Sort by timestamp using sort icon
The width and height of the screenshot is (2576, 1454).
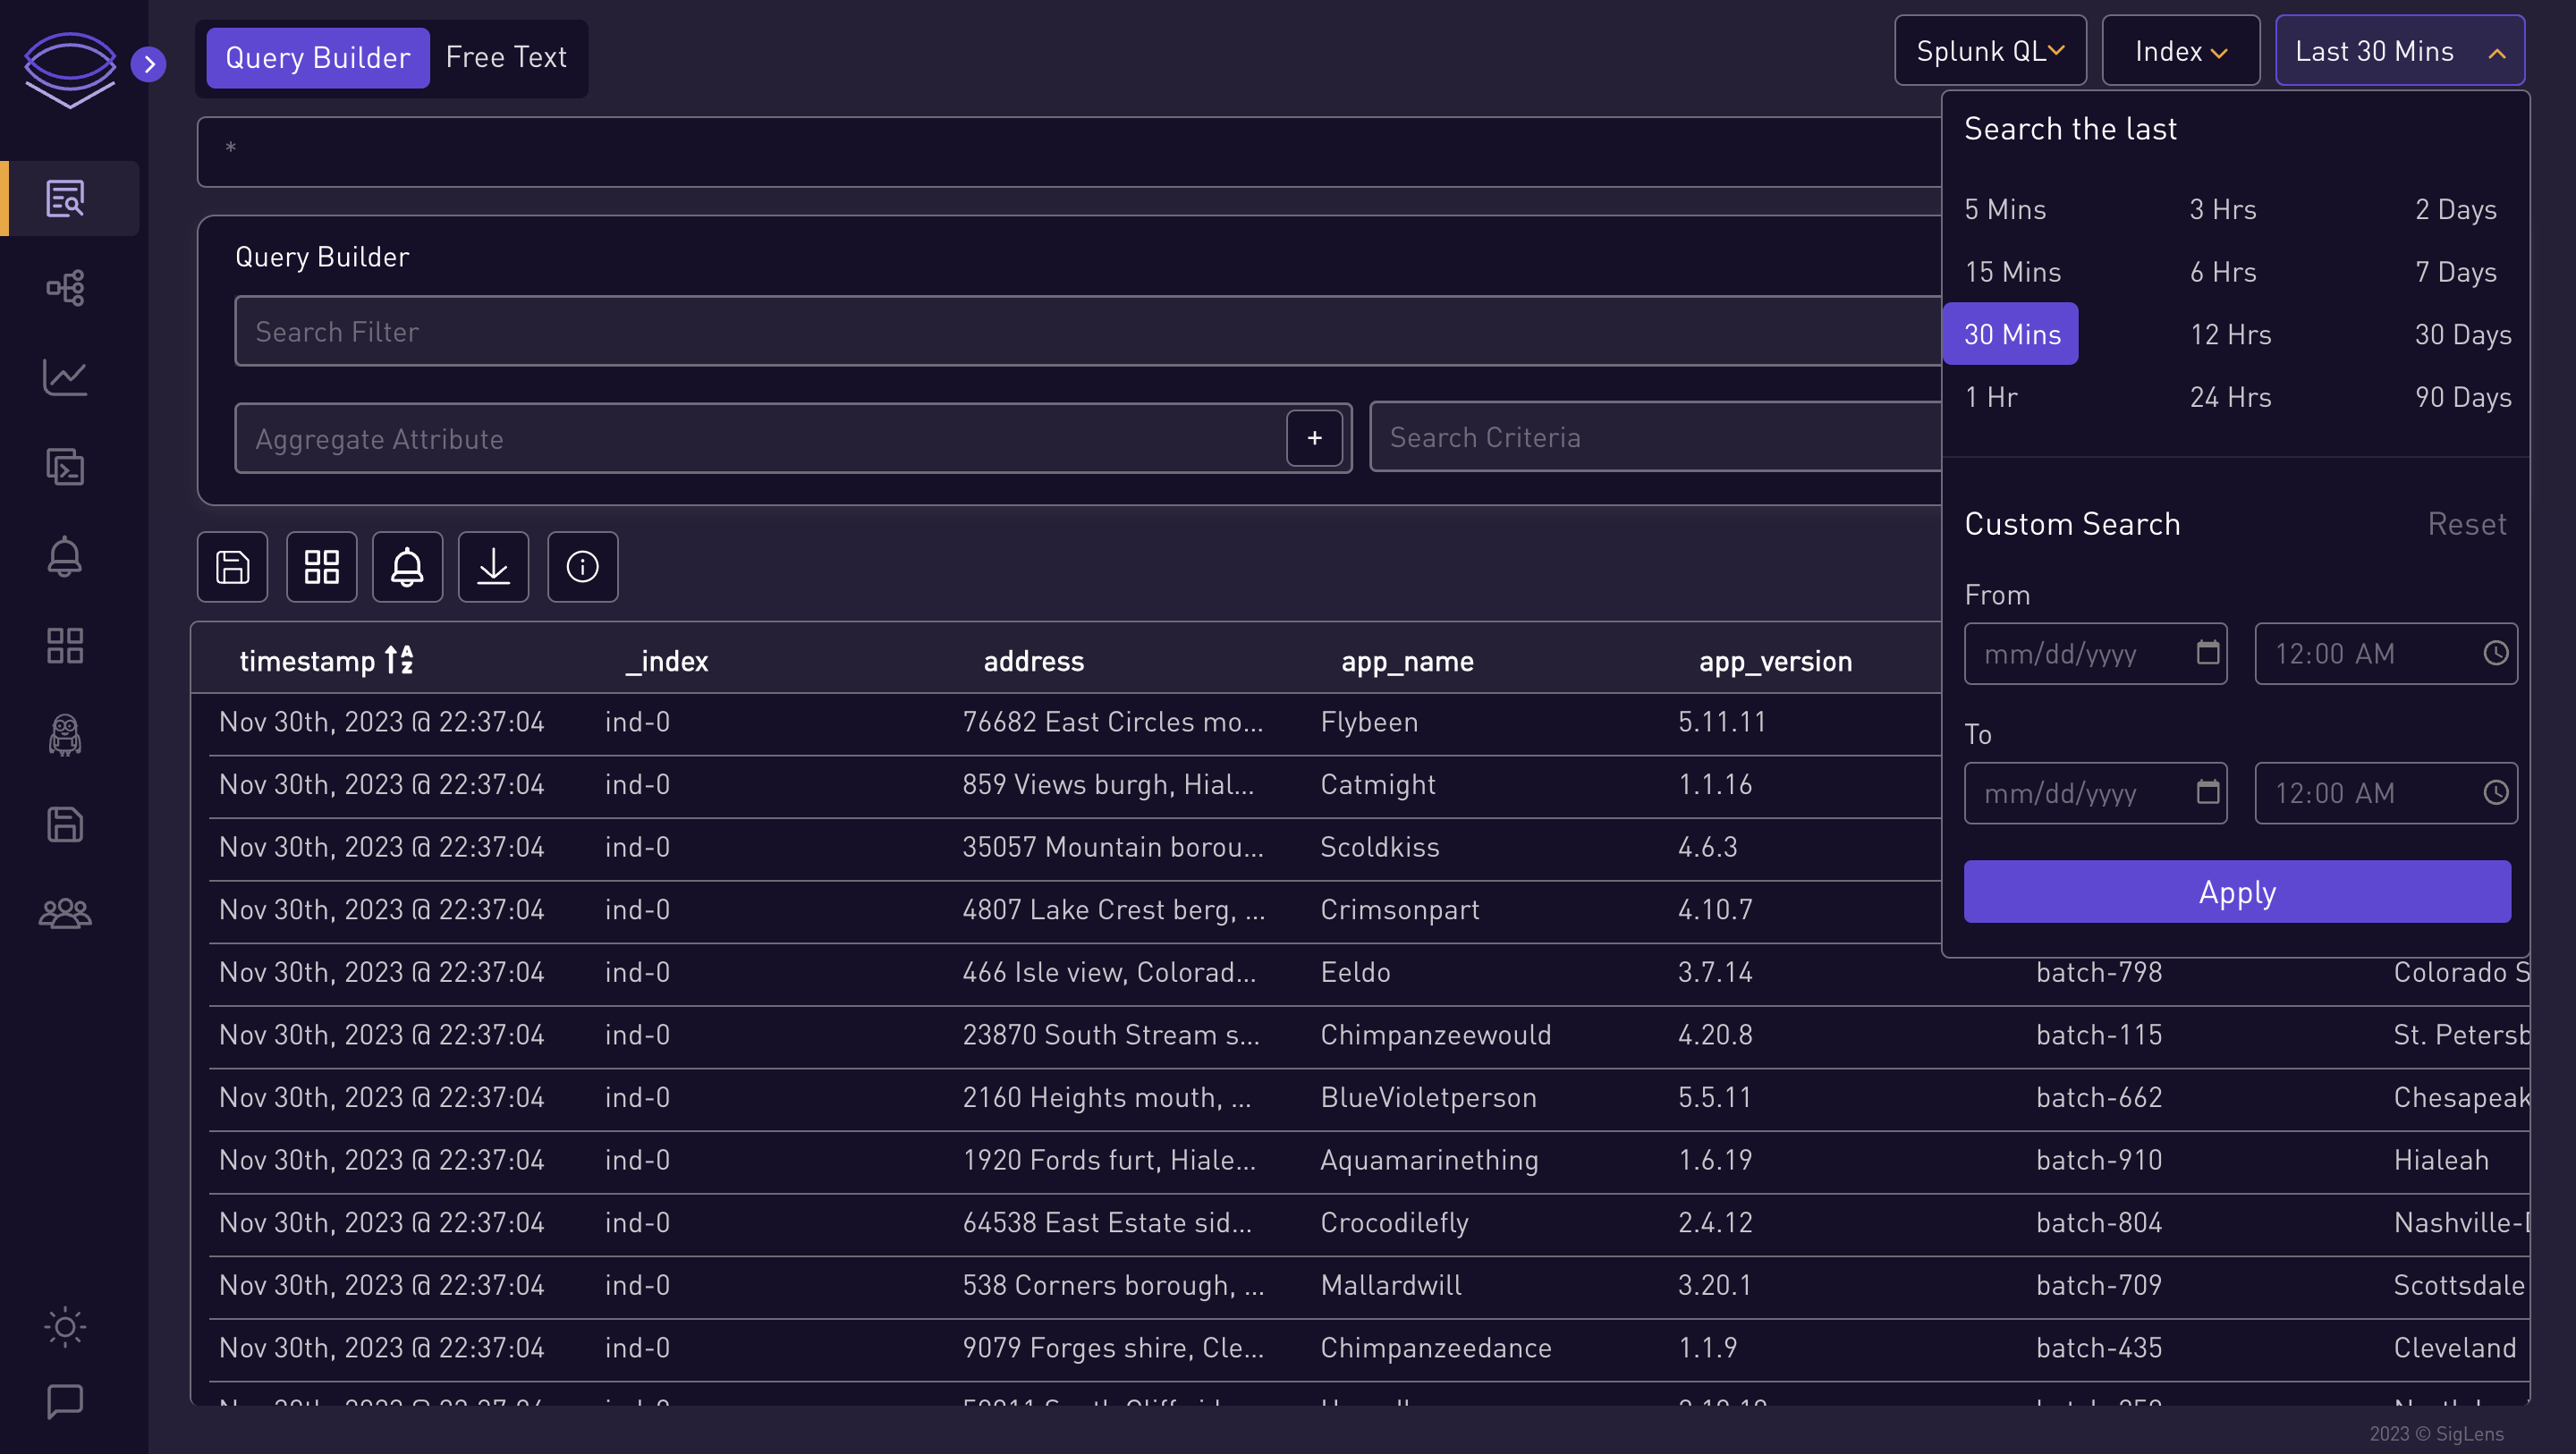pyautogui.click(x=399, y=660)
